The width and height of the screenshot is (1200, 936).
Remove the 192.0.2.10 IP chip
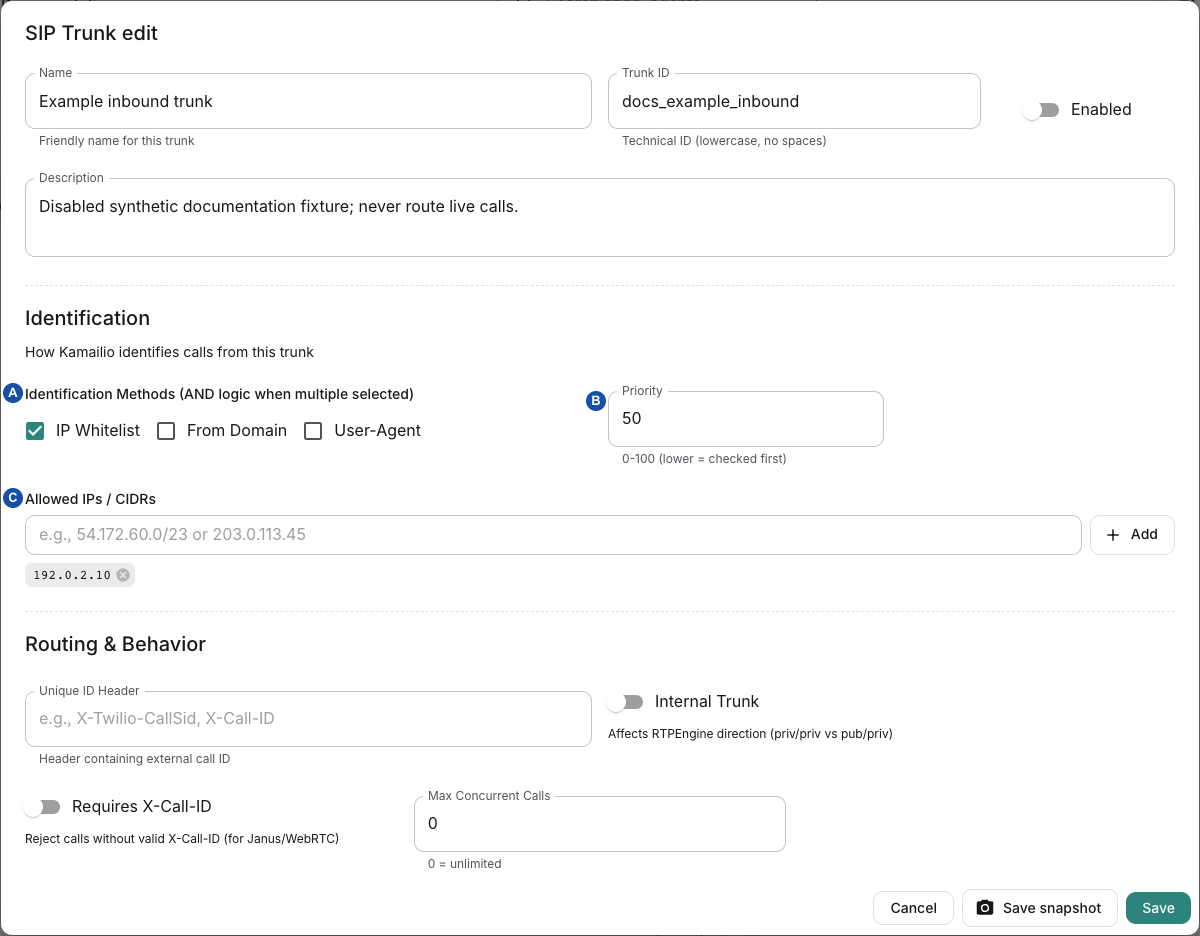click(123, 575)
